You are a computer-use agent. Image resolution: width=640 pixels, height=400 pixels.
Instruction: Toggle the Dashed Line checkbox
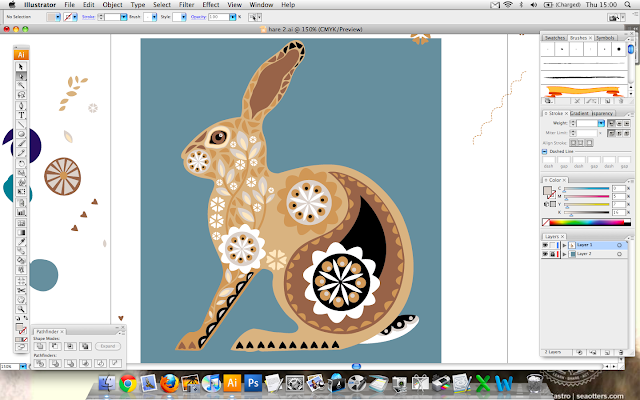tap(544, 151)
